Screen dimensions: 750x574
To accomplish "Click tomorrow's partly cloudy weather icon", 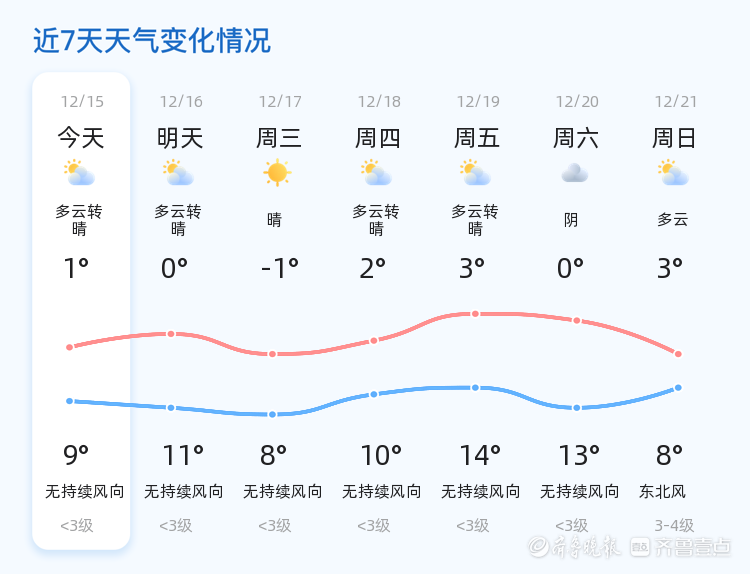I will click(178, 173).
